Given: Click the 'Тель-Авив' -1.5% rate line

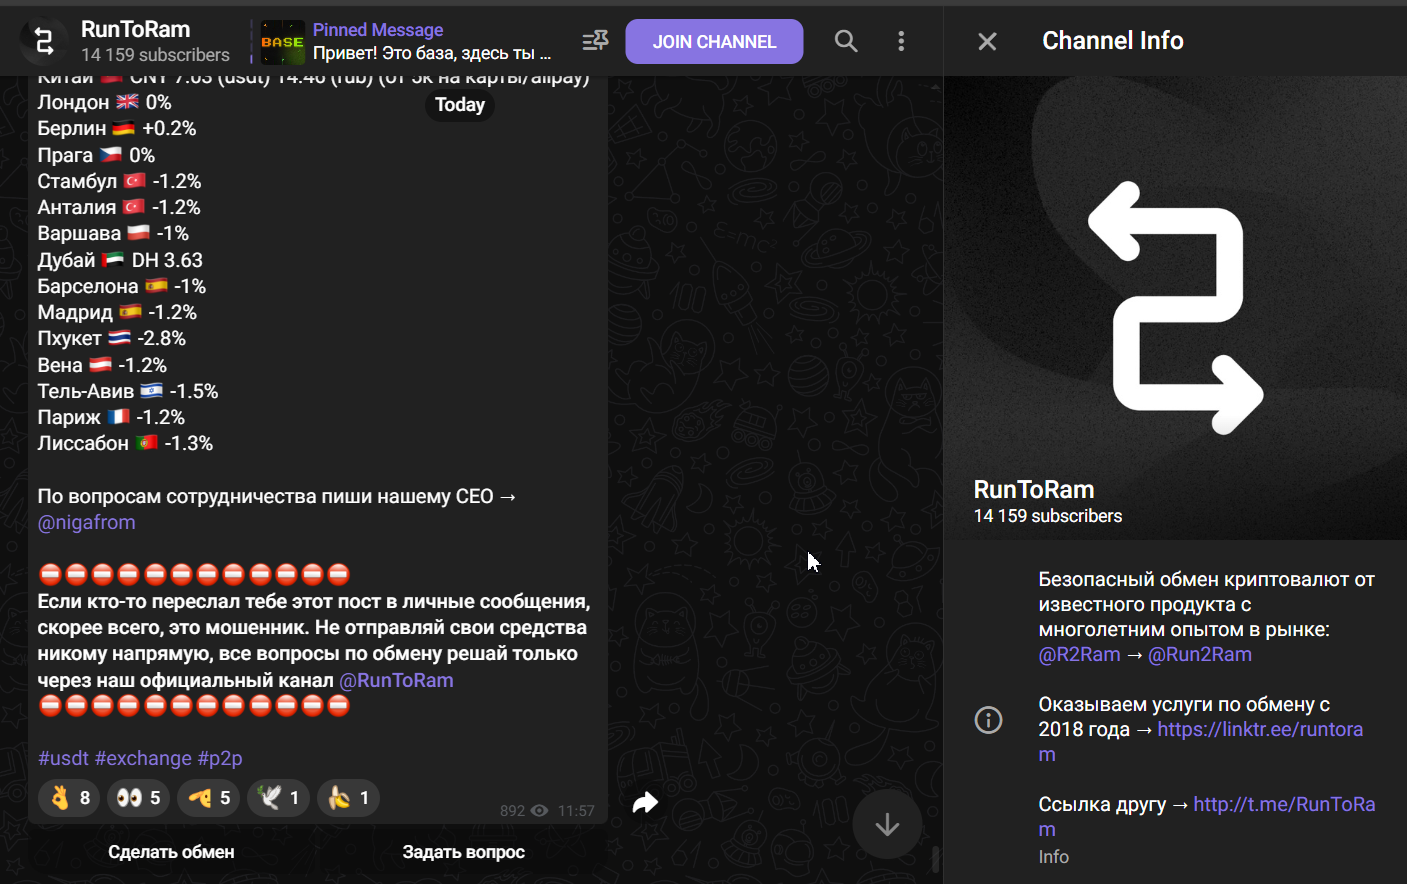Looking at the screenshot, I should pos(128,391).
